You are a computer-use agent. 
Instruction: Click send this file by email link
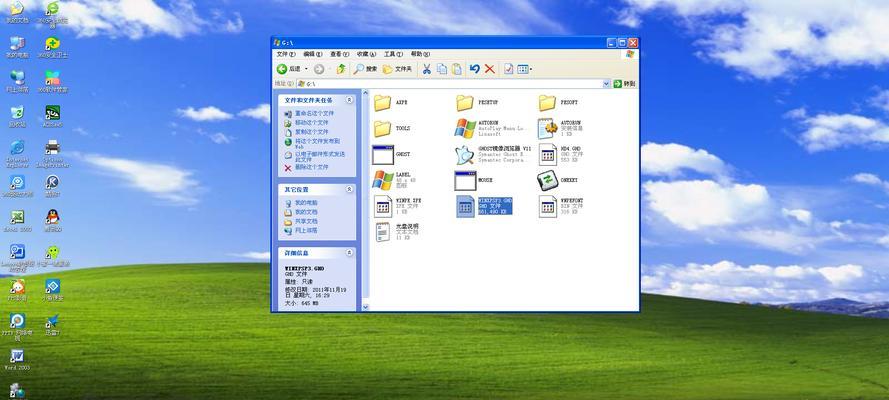319,156
